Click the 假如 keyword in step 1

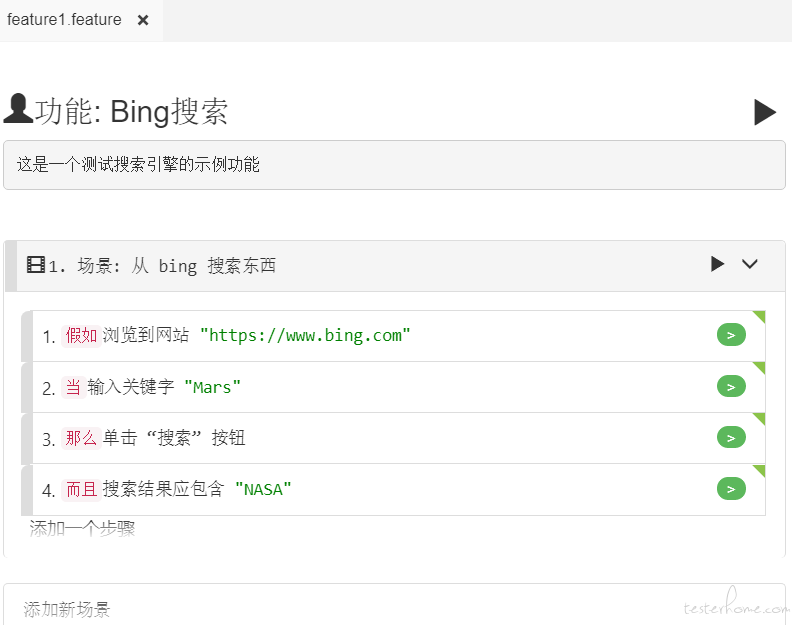81,335
